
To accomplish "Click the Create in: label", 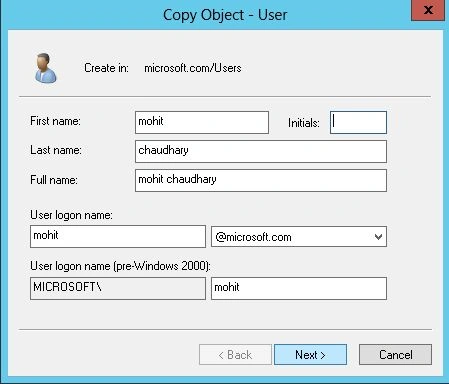I will coord(106,68).
